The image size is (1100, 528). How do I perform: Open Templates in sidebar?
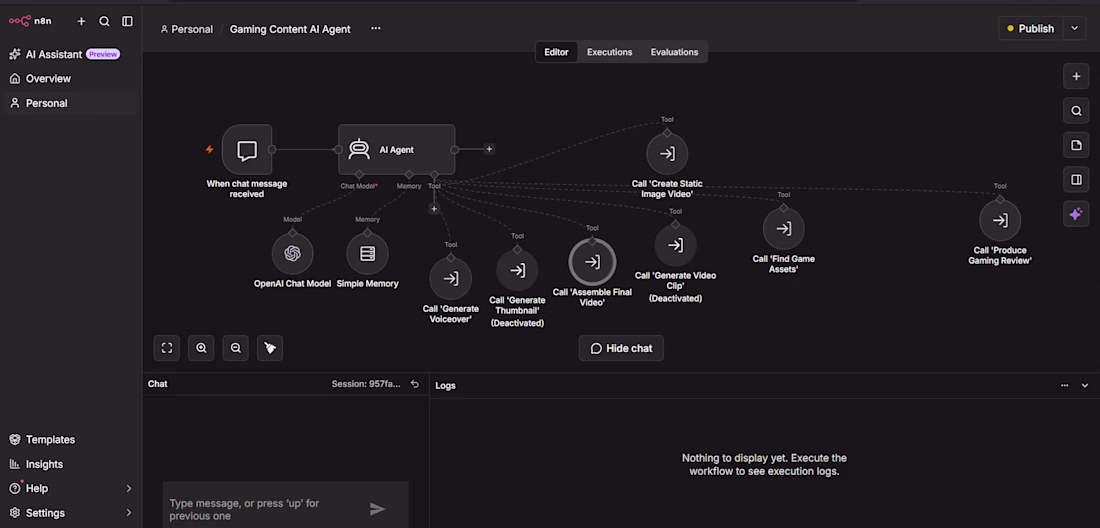[x=51, y=440]
